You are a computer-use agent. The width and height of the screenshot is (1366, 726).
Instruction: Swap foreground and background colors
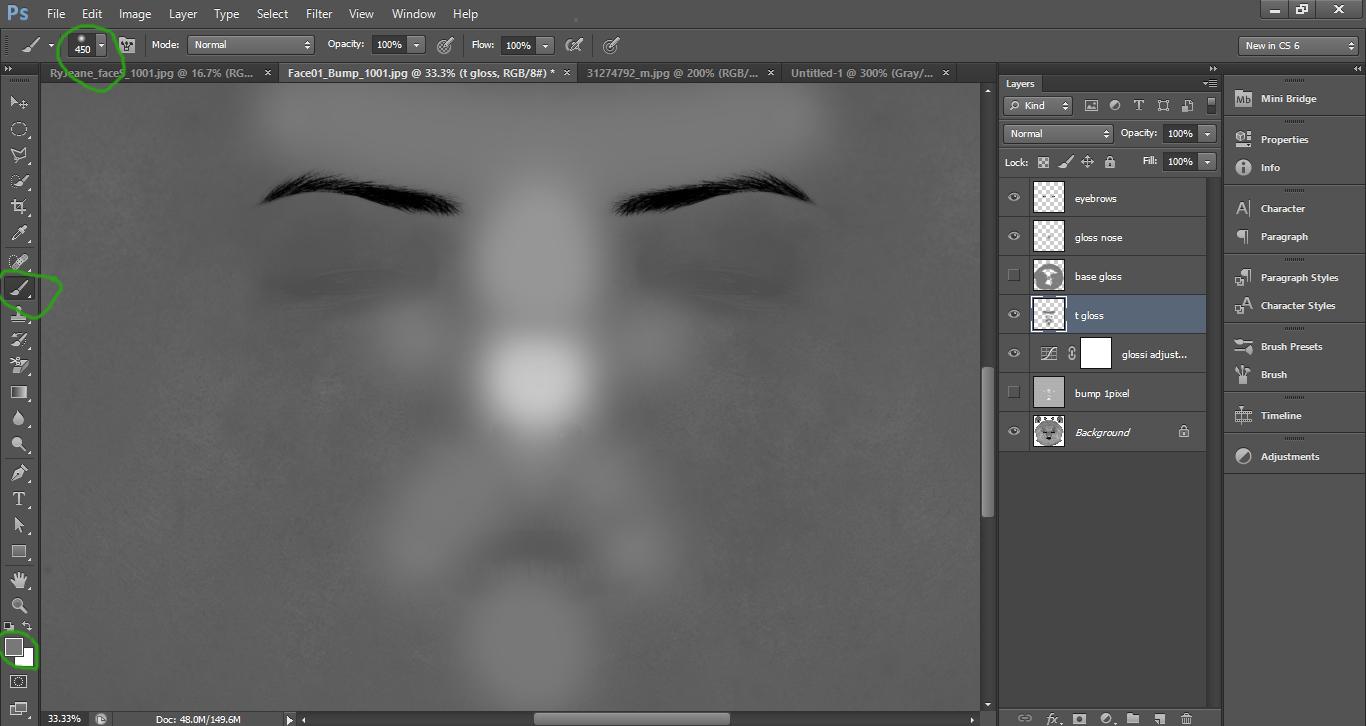[28, 627]
